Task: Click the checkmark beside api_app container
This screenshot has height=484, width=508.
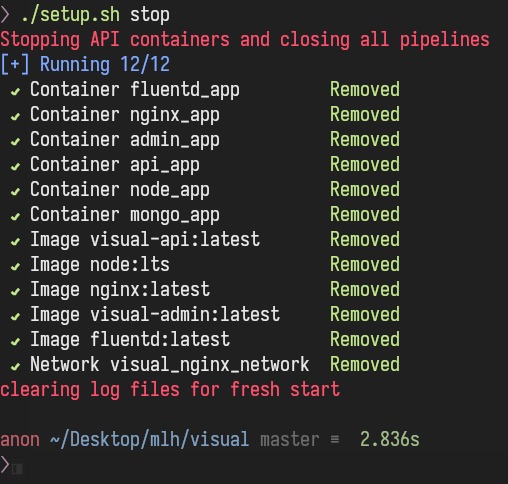Action: [15, 166]
